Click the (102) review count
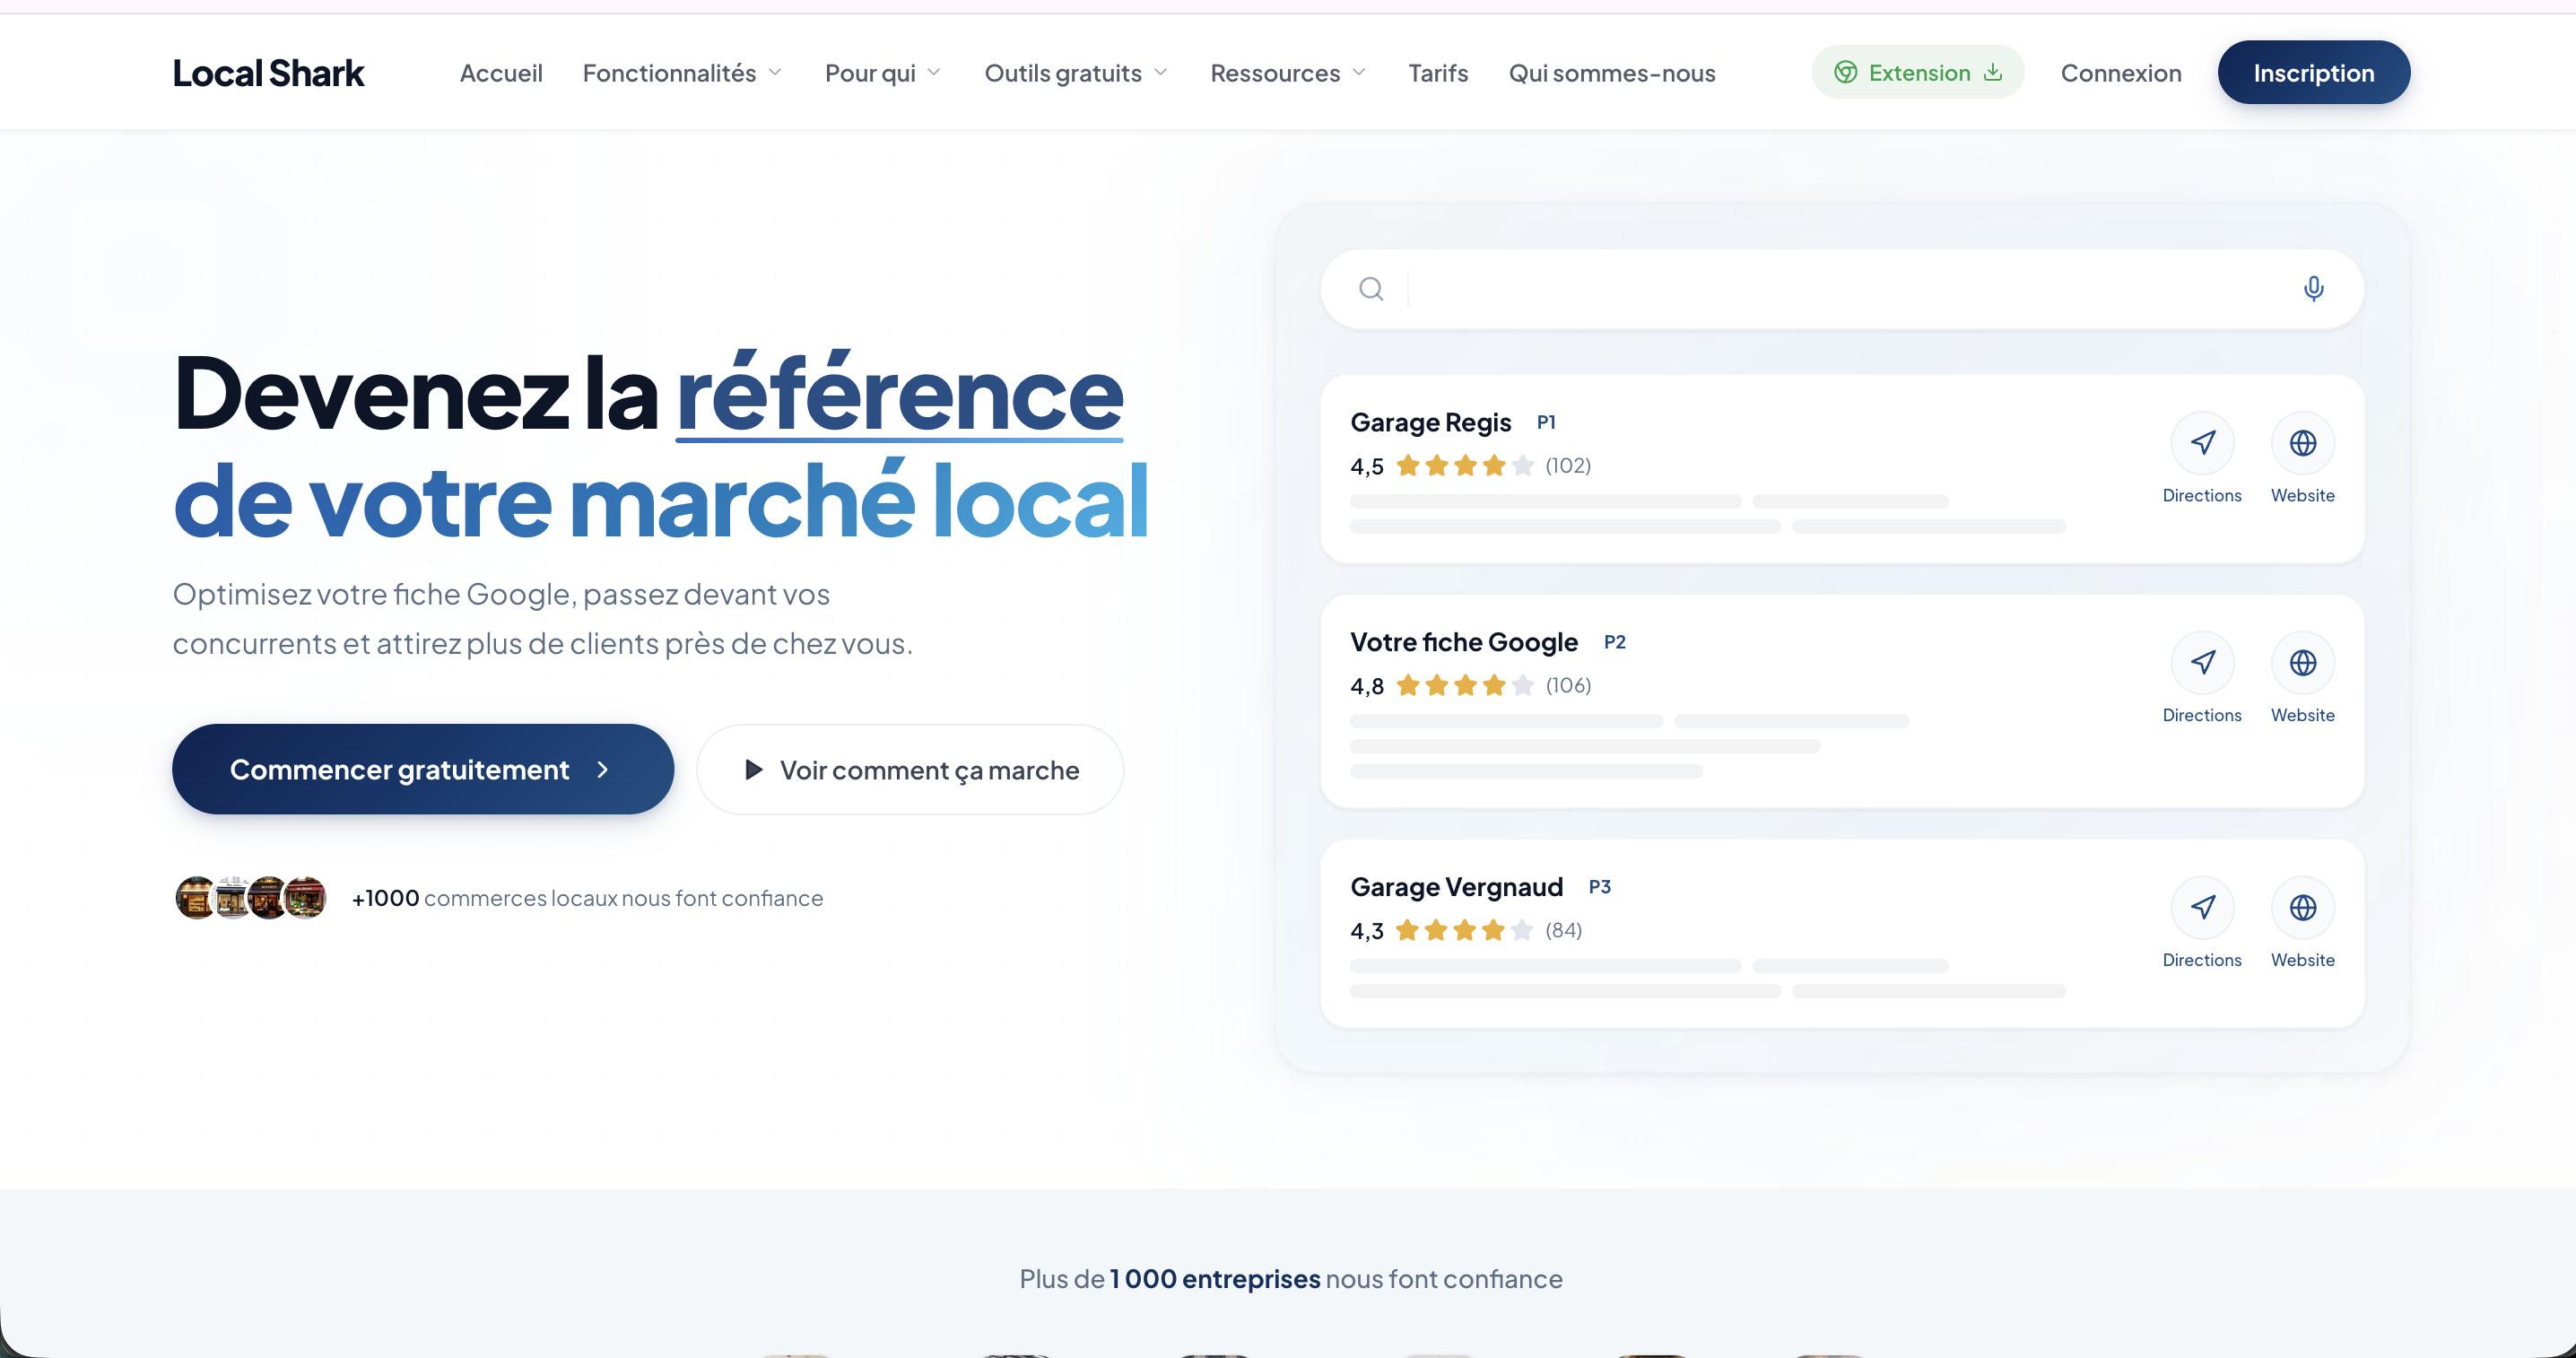The height and width of the screenshot is (1358, 2576). coord(1568,466)
